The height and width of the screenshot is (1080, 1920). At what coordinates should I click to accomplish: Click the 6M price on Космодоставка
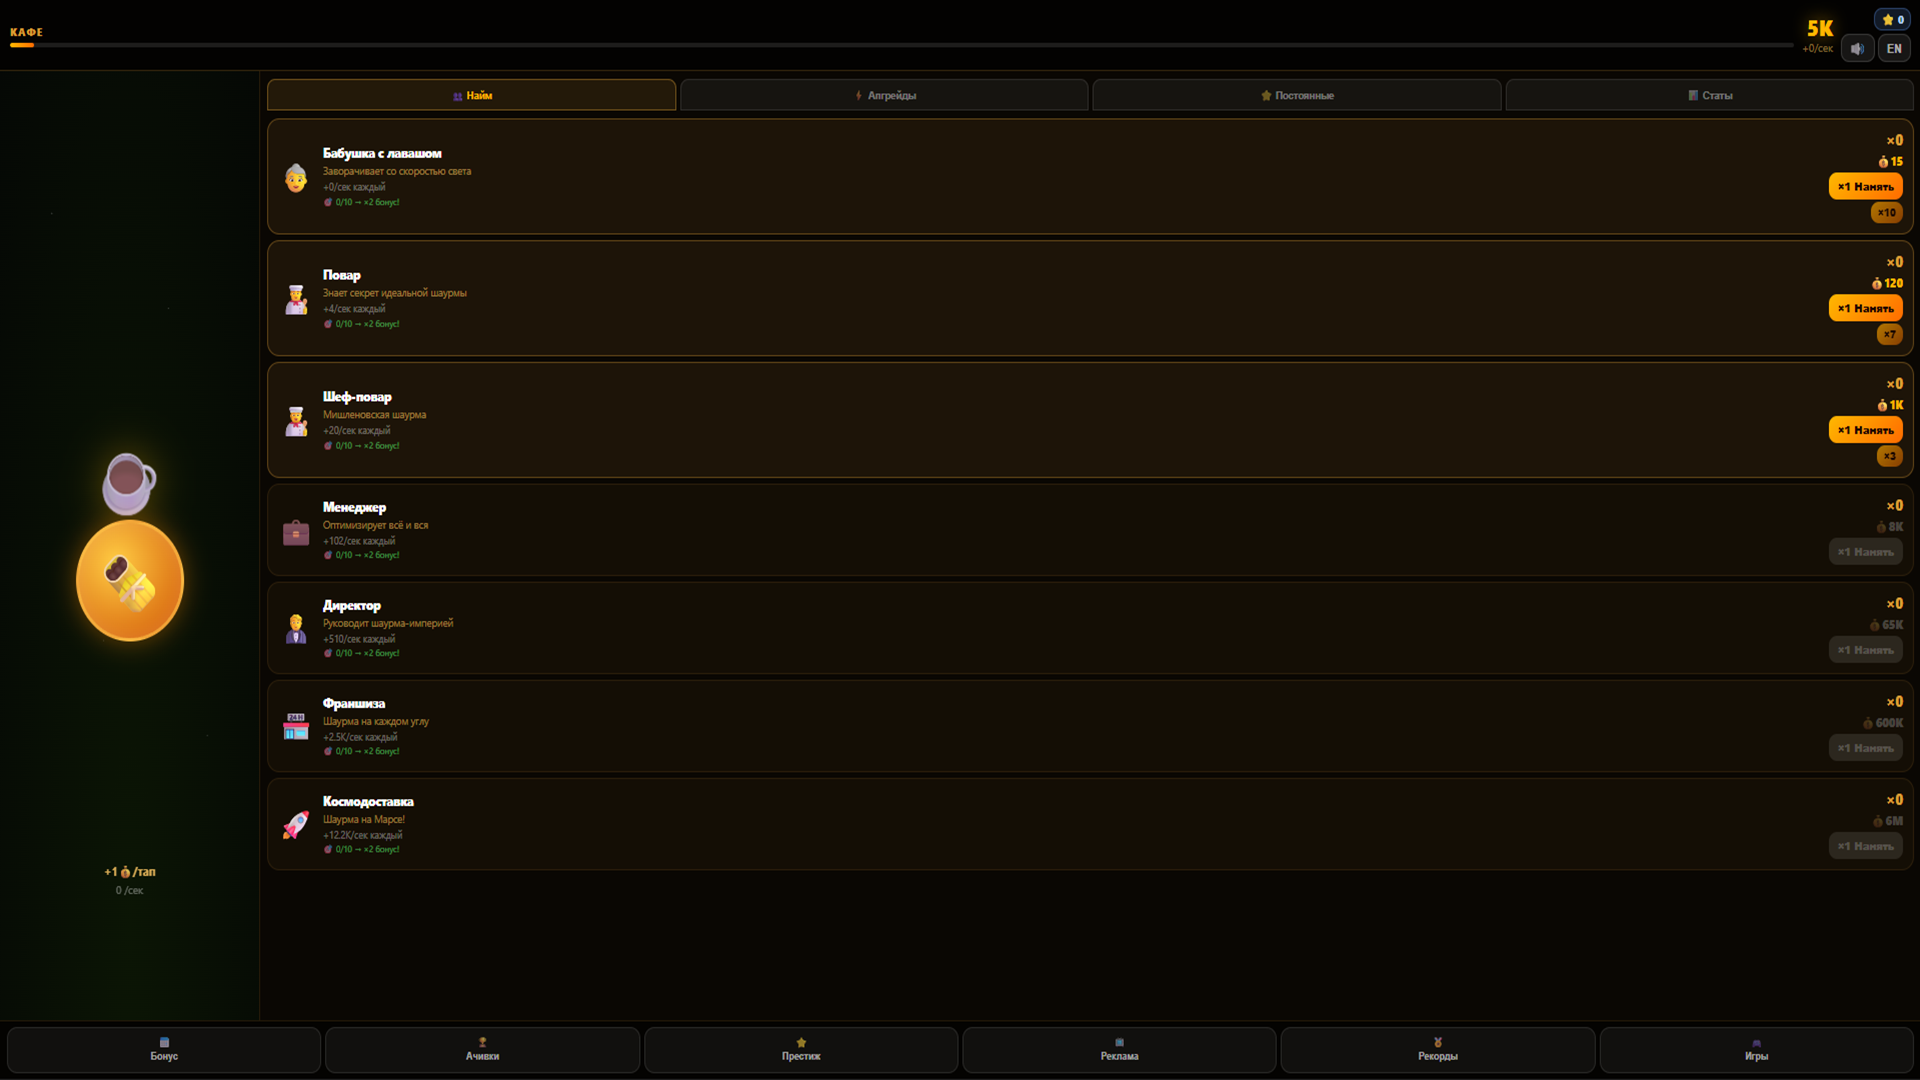[1888, 821]
